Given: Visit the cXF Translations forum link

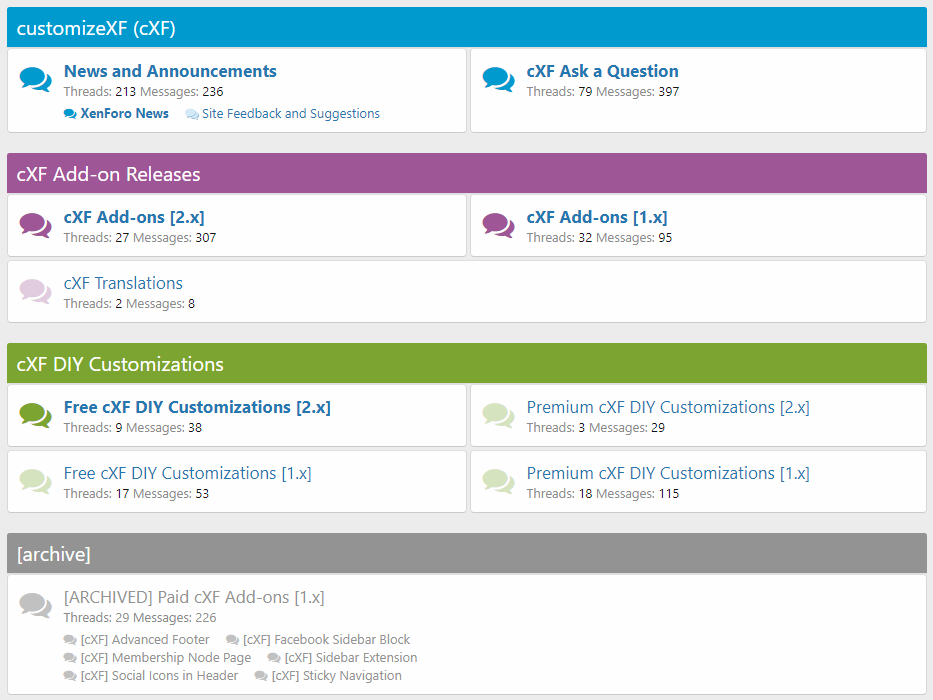Looking at the screenshot, I should coord(123,283).
